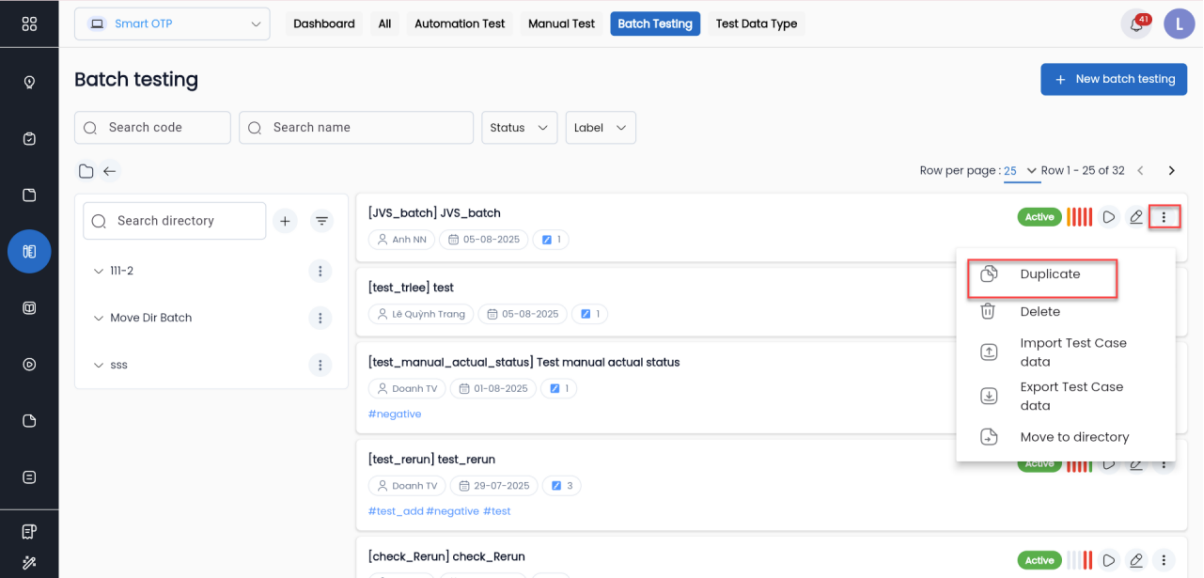Open options for Move Dir Batch directory
The width and height of the screenshot is (1204, 578).
tap(320, 318)
